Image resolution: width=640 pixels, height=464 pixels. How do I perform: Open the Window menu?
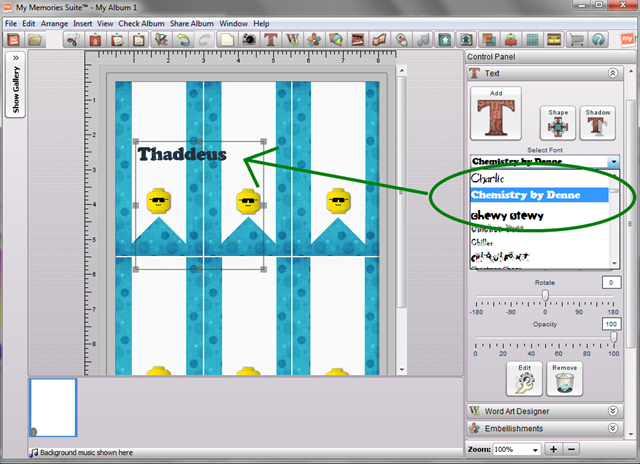[x=233, y=24]
